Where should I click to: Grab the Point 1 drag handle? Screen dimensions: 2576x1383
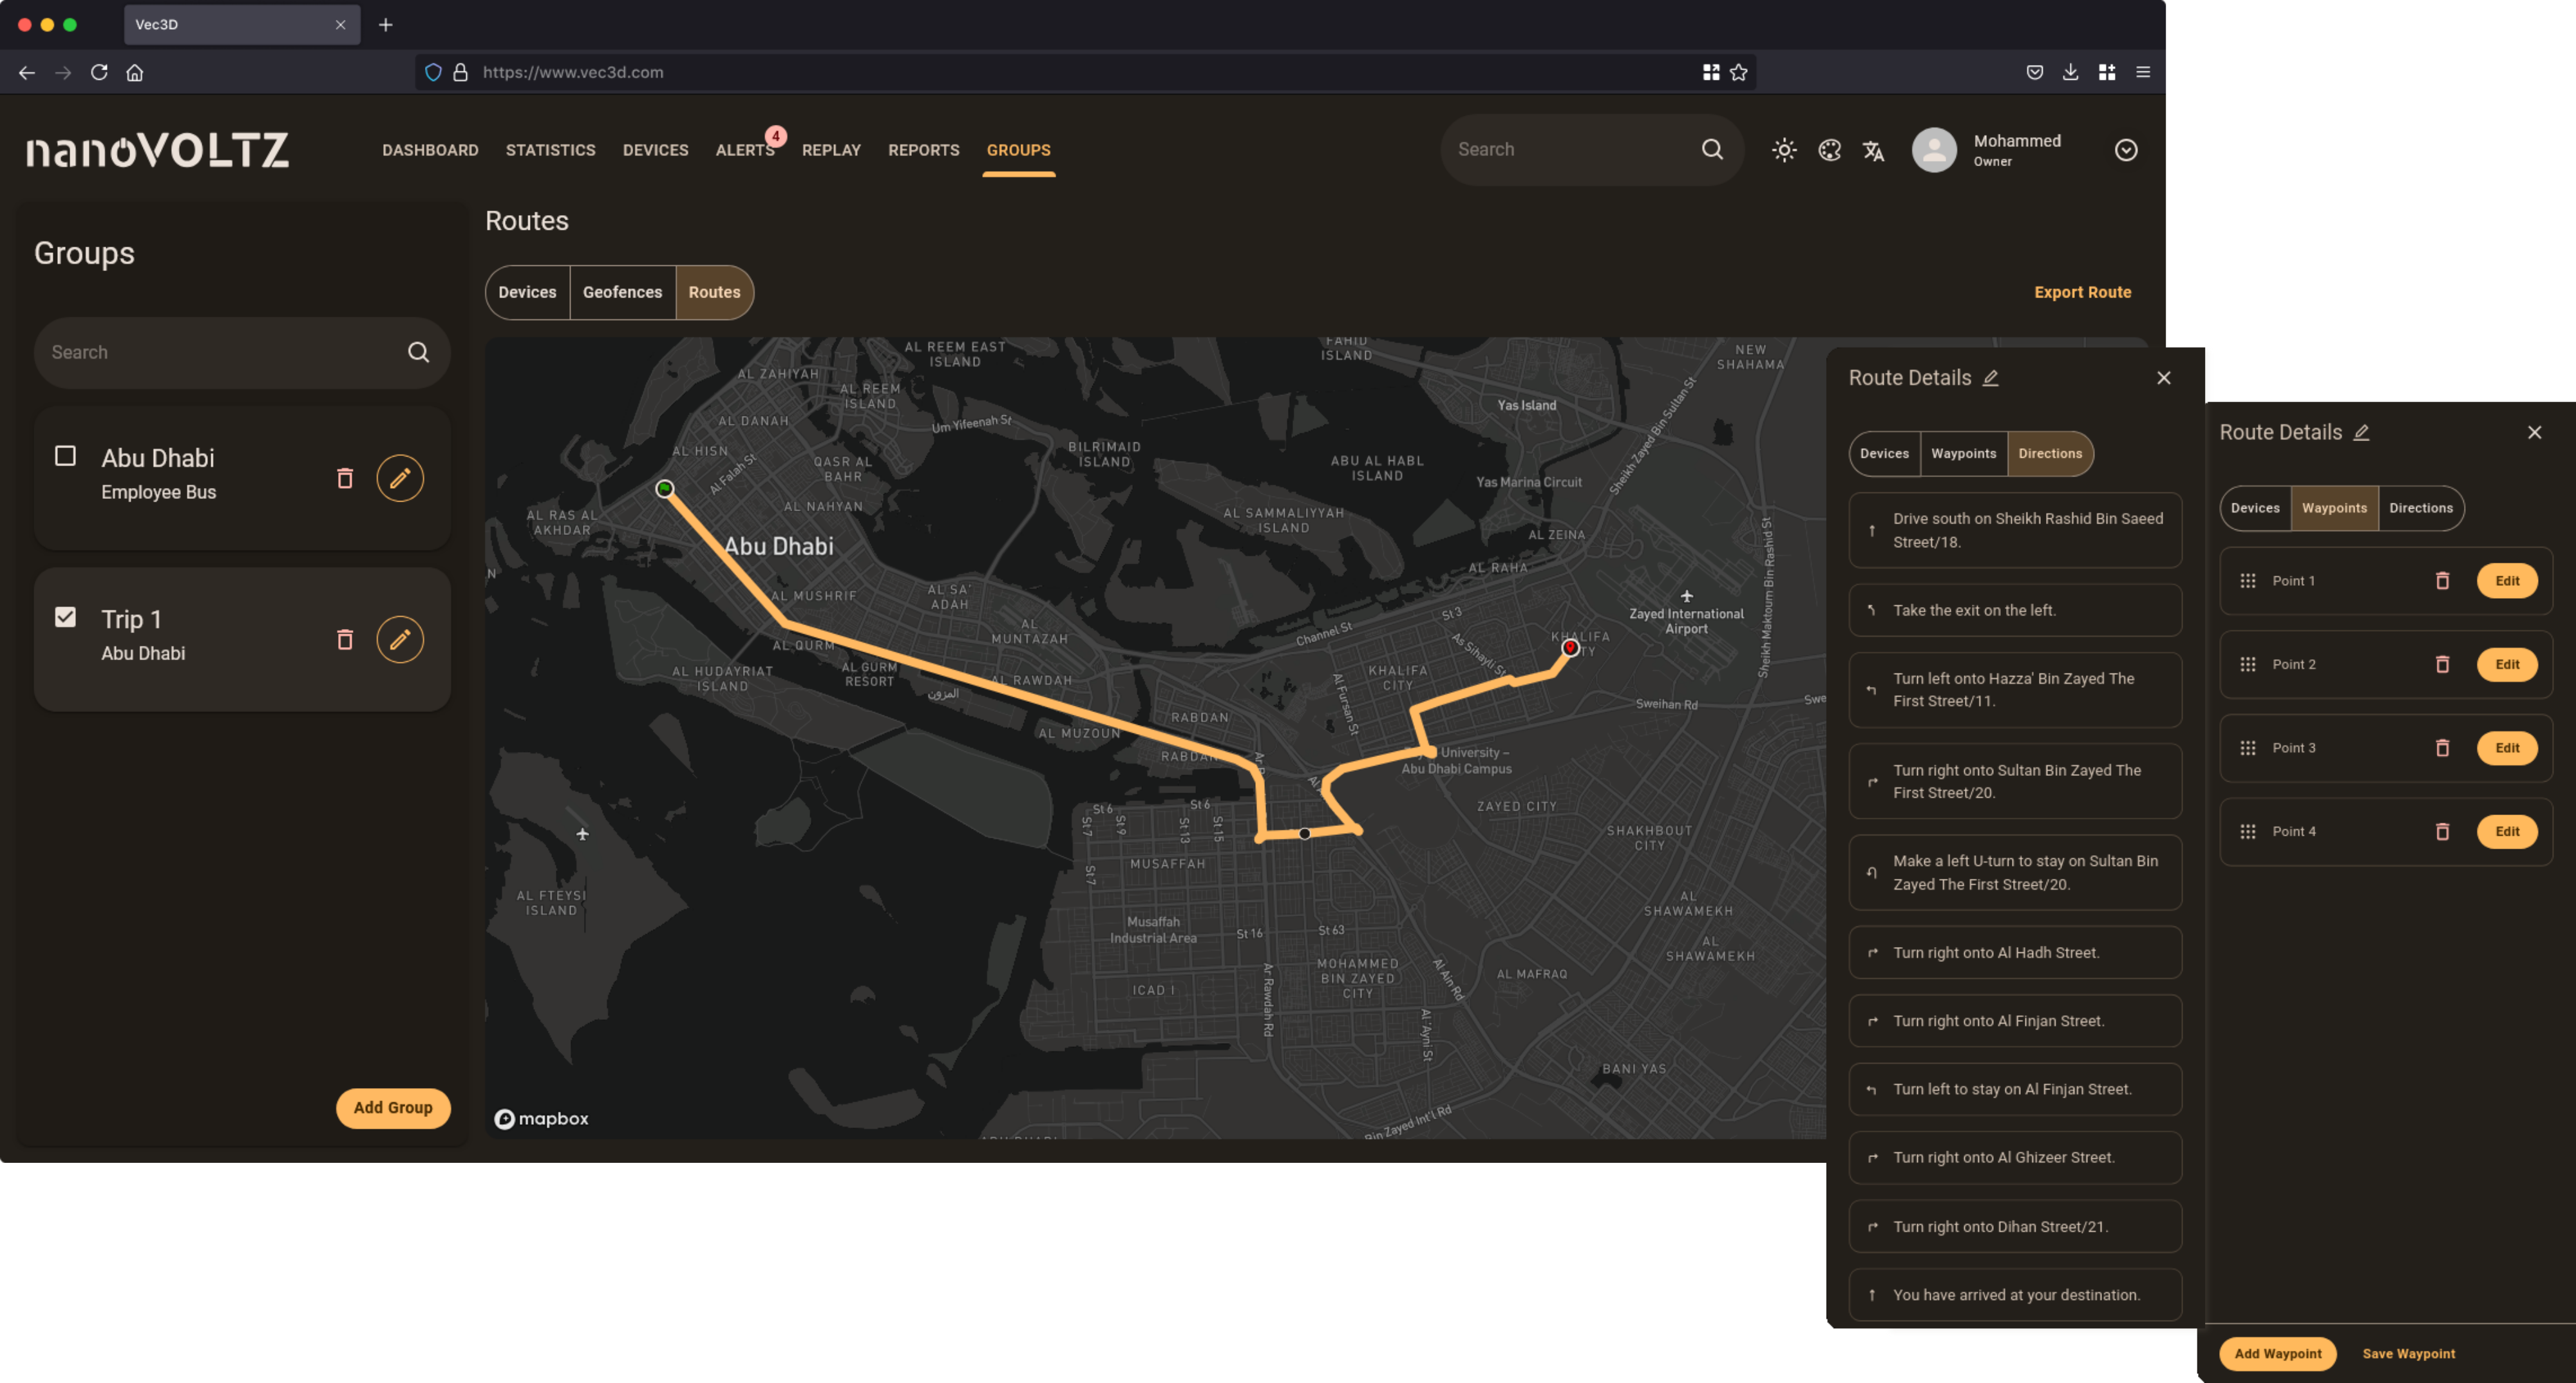(x=2248, y=581)
